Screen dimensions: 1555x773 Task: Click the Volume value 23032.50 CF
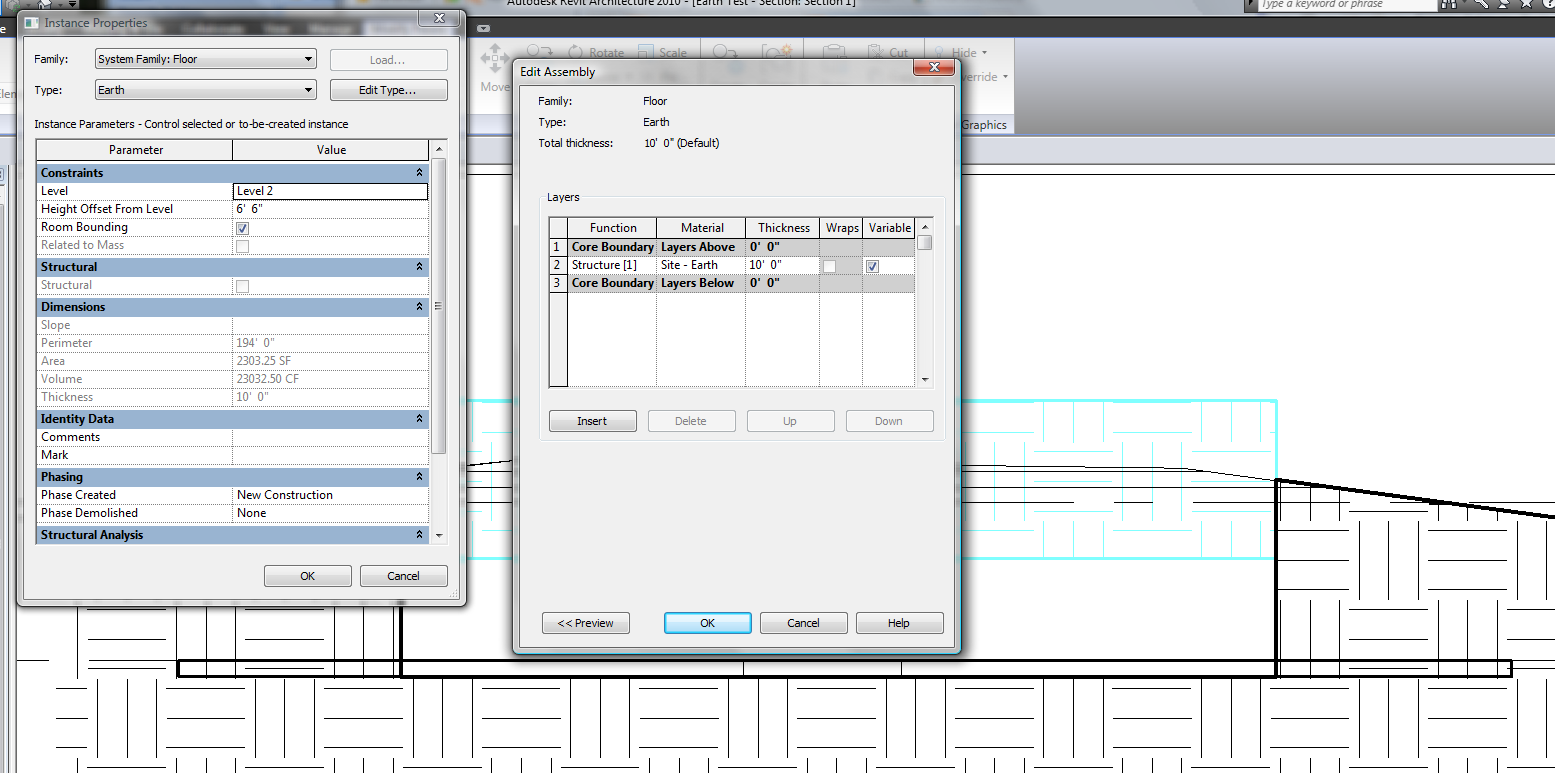coord(330,379)
